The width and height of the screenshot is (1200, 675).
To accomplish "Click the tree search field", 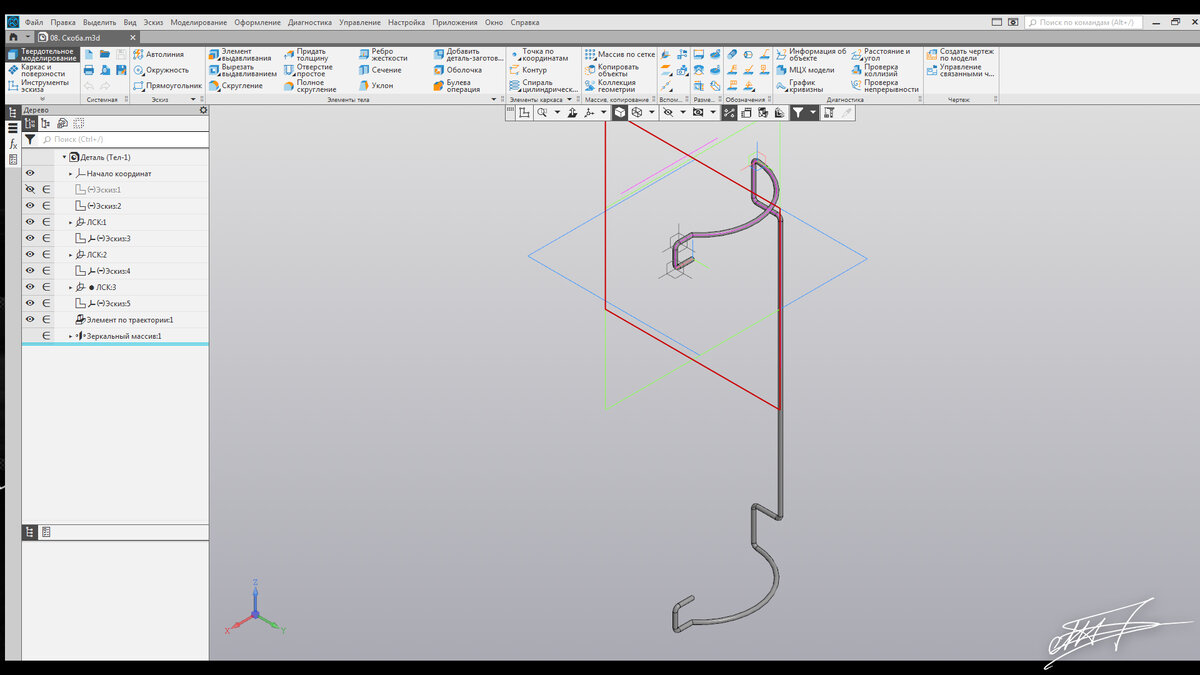I will (x=123, y=139).
